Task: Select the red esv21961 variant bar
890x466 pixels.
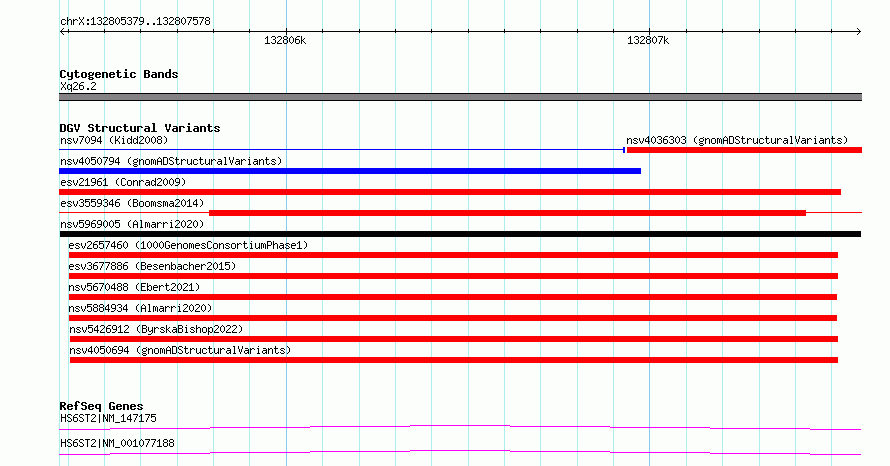Action: 450,192
